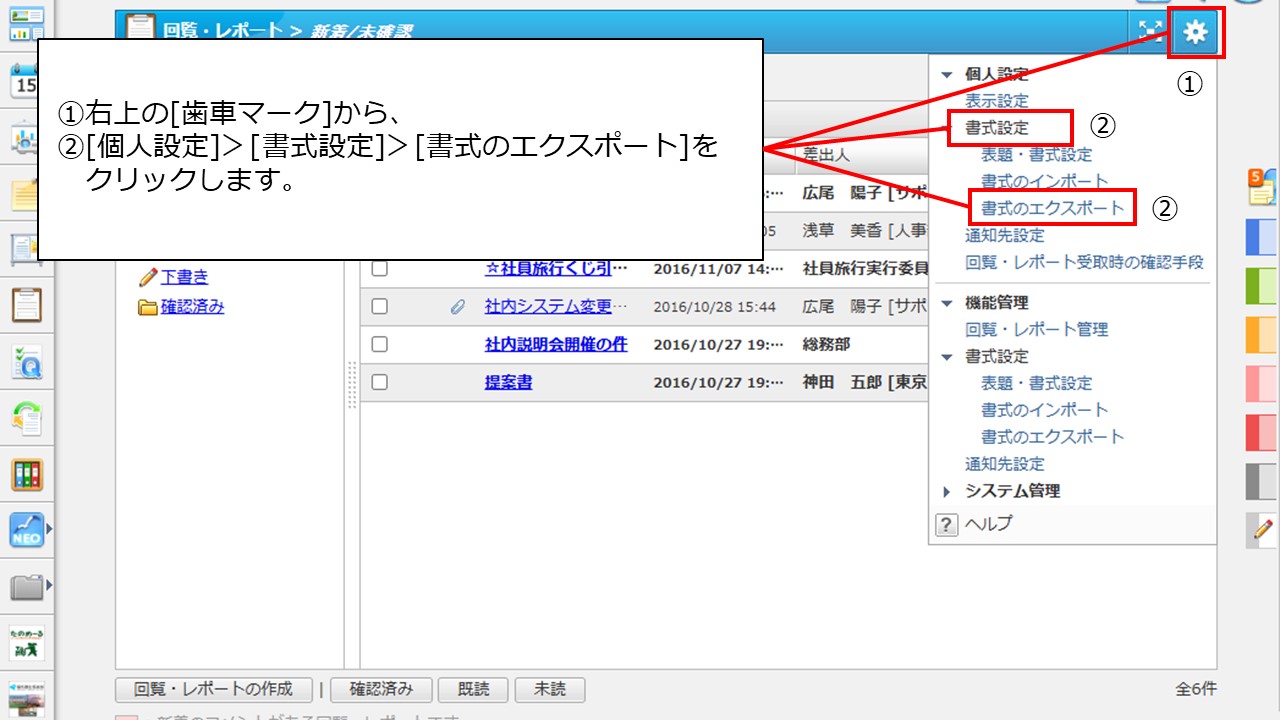
Task: Click the 回覧・レポートの作成 button
Action: click(x=214, y=689)
